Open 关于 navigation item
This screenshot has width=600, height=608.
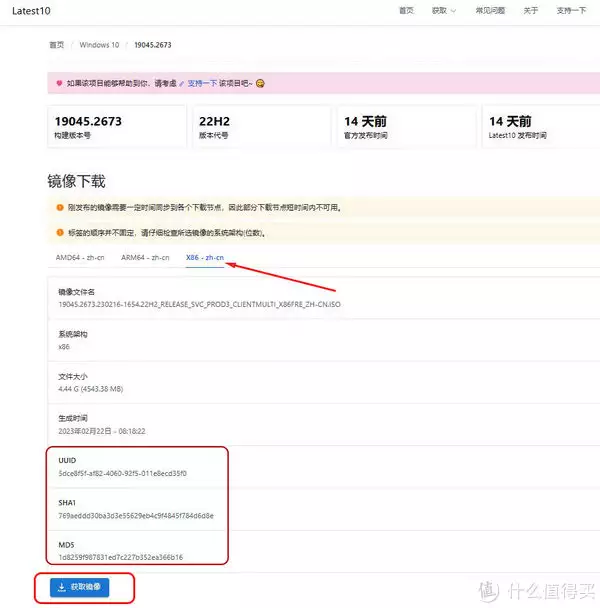click(531, 10)
